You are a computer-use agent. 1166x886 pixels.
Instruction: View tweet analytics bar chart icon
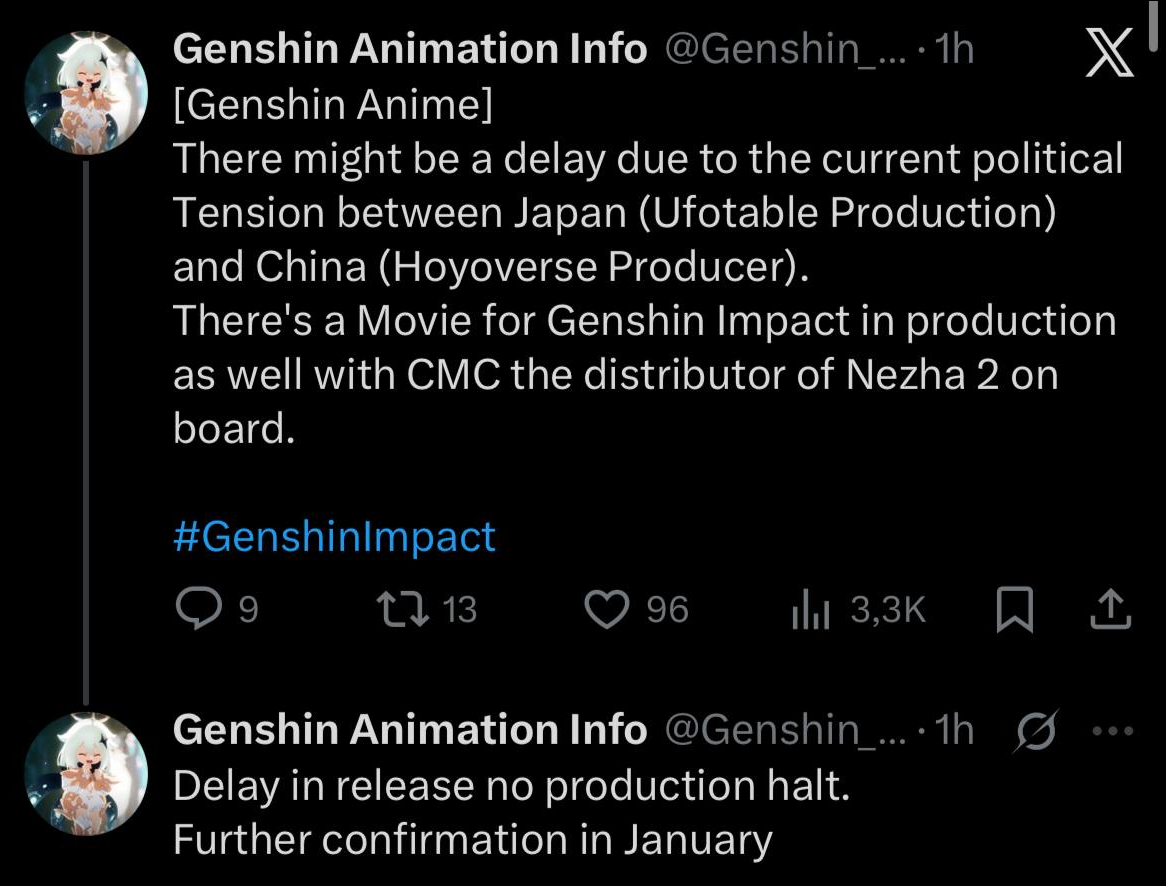811,608
